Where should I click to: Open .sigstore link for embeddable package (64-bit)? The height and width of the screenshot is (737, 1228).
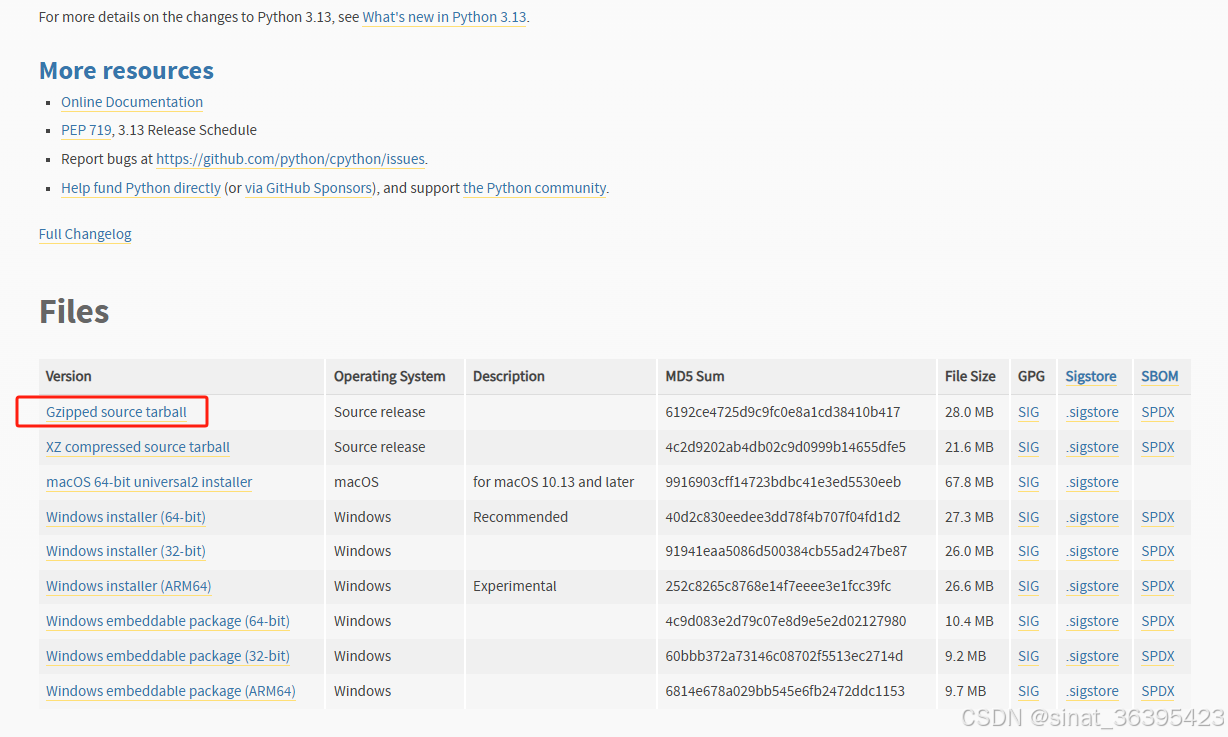tap(1092, 621)
